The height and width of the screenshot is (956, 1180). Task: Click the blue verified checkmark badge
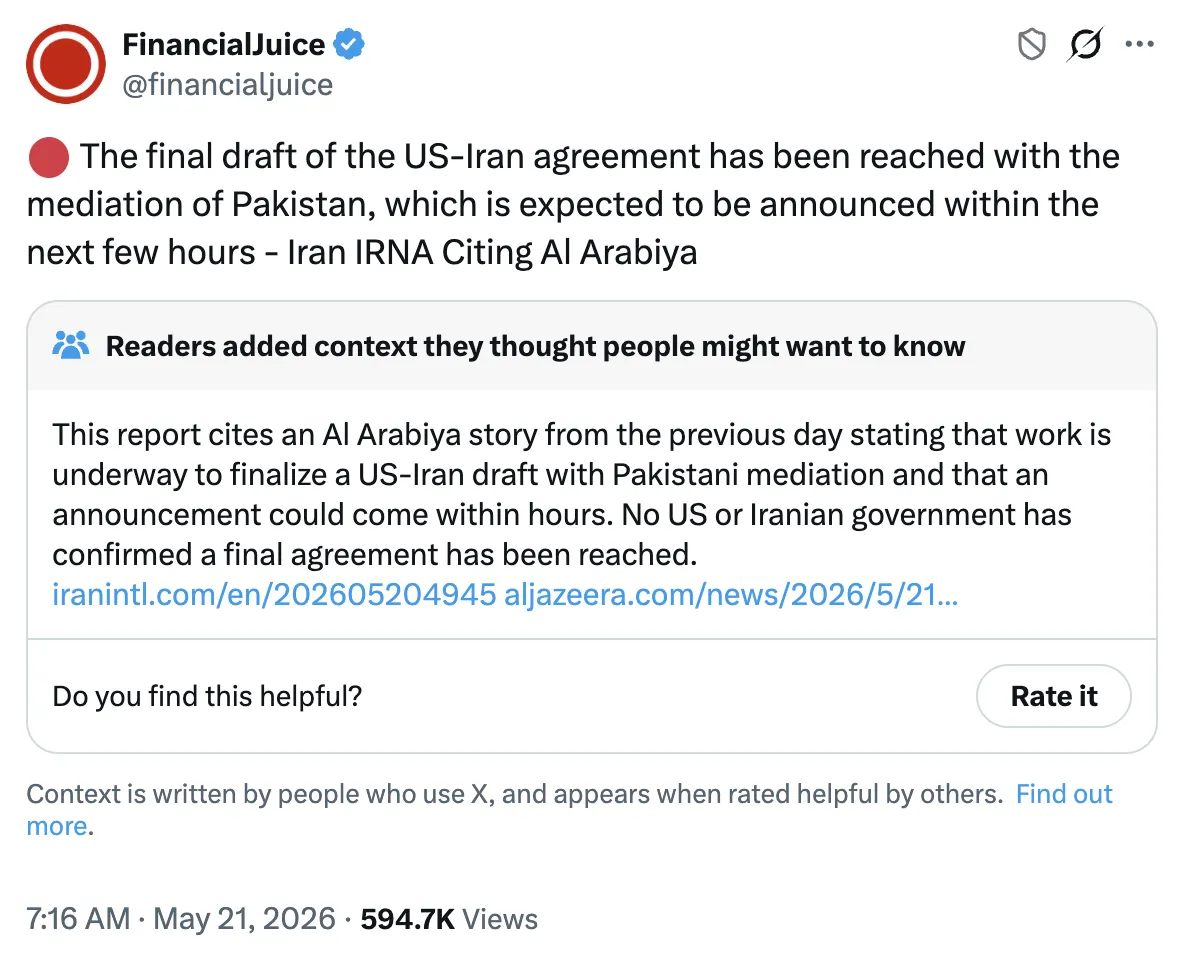click(348, 44)
